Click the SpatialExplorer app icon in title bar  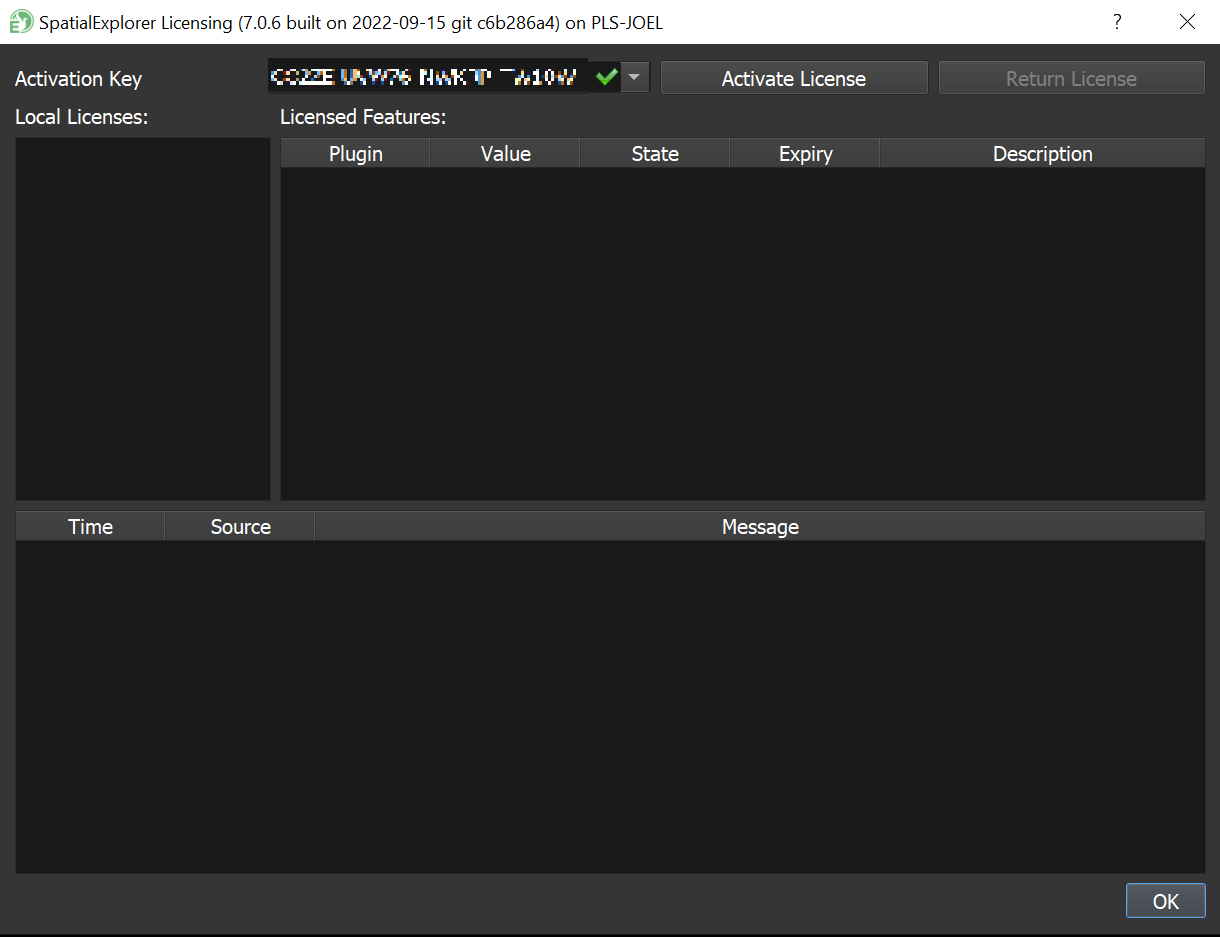tap(20, 22)
